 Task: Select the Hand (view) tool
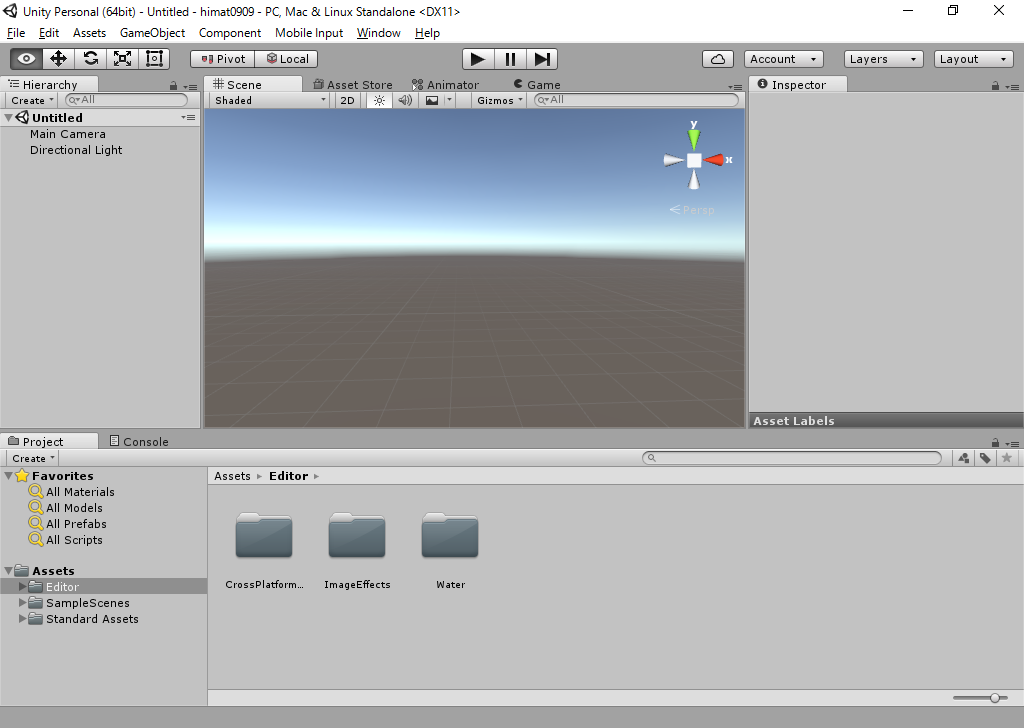(x=26, y=59)
